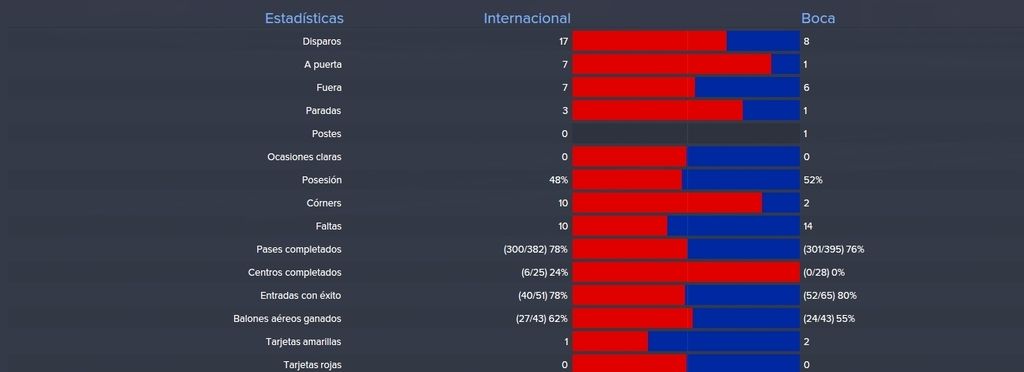Click Internacional's Pases completados value (300/382)
1024x372 pixels.
pos(536,249)
